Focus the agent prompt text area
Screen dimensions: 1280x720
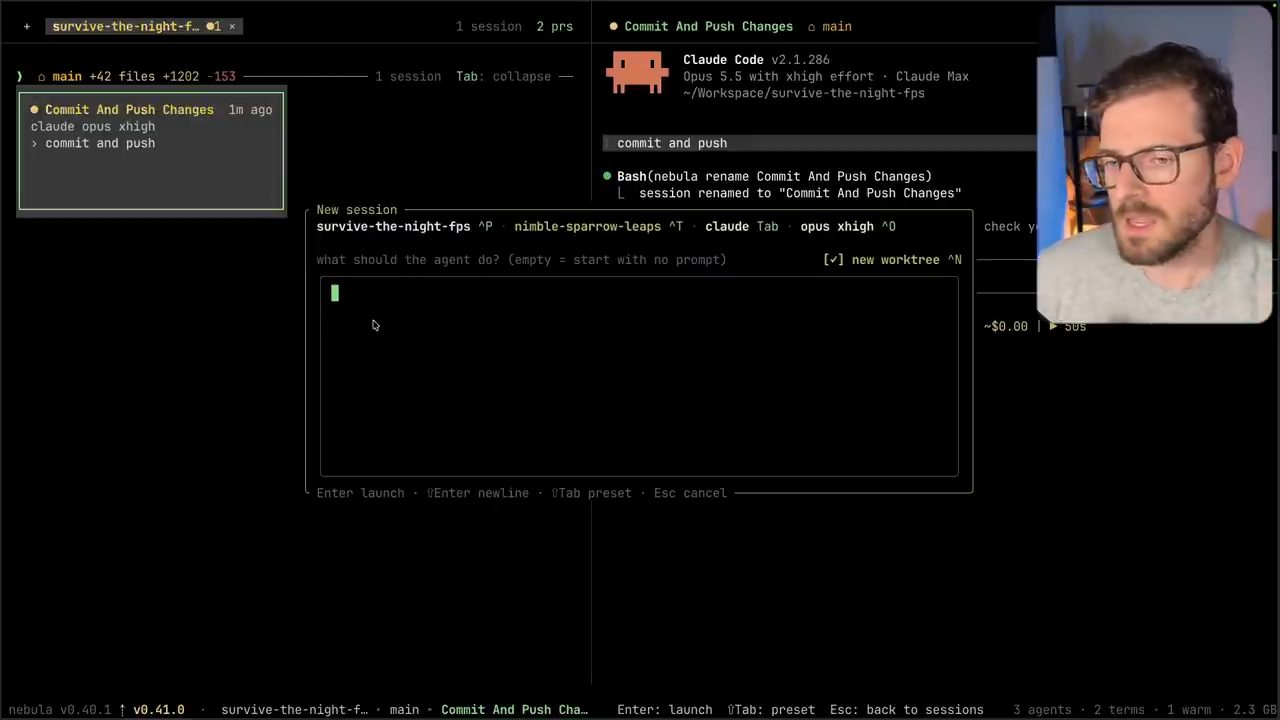639,376
